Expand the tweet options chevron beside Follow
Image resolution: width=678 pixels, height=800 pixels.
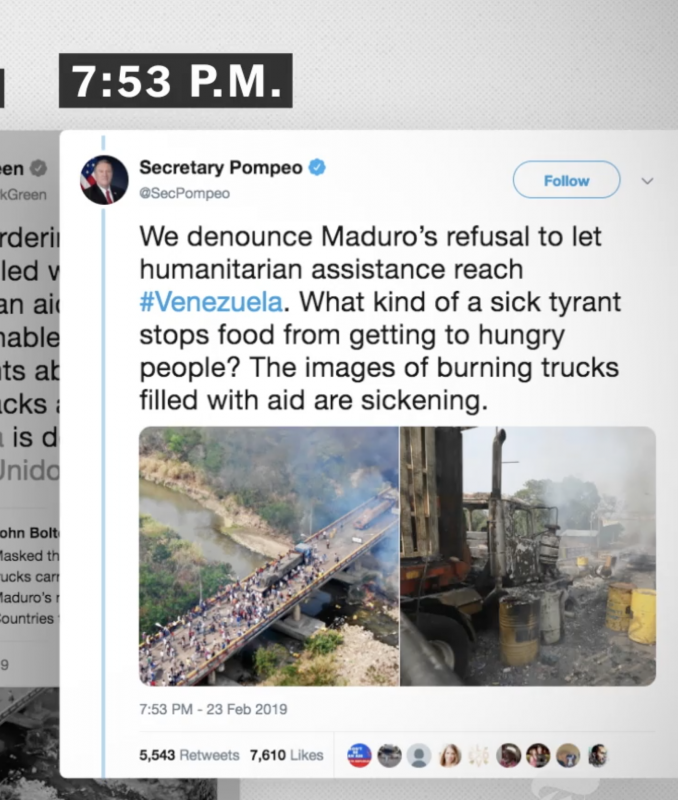click(x=647, y=181)
